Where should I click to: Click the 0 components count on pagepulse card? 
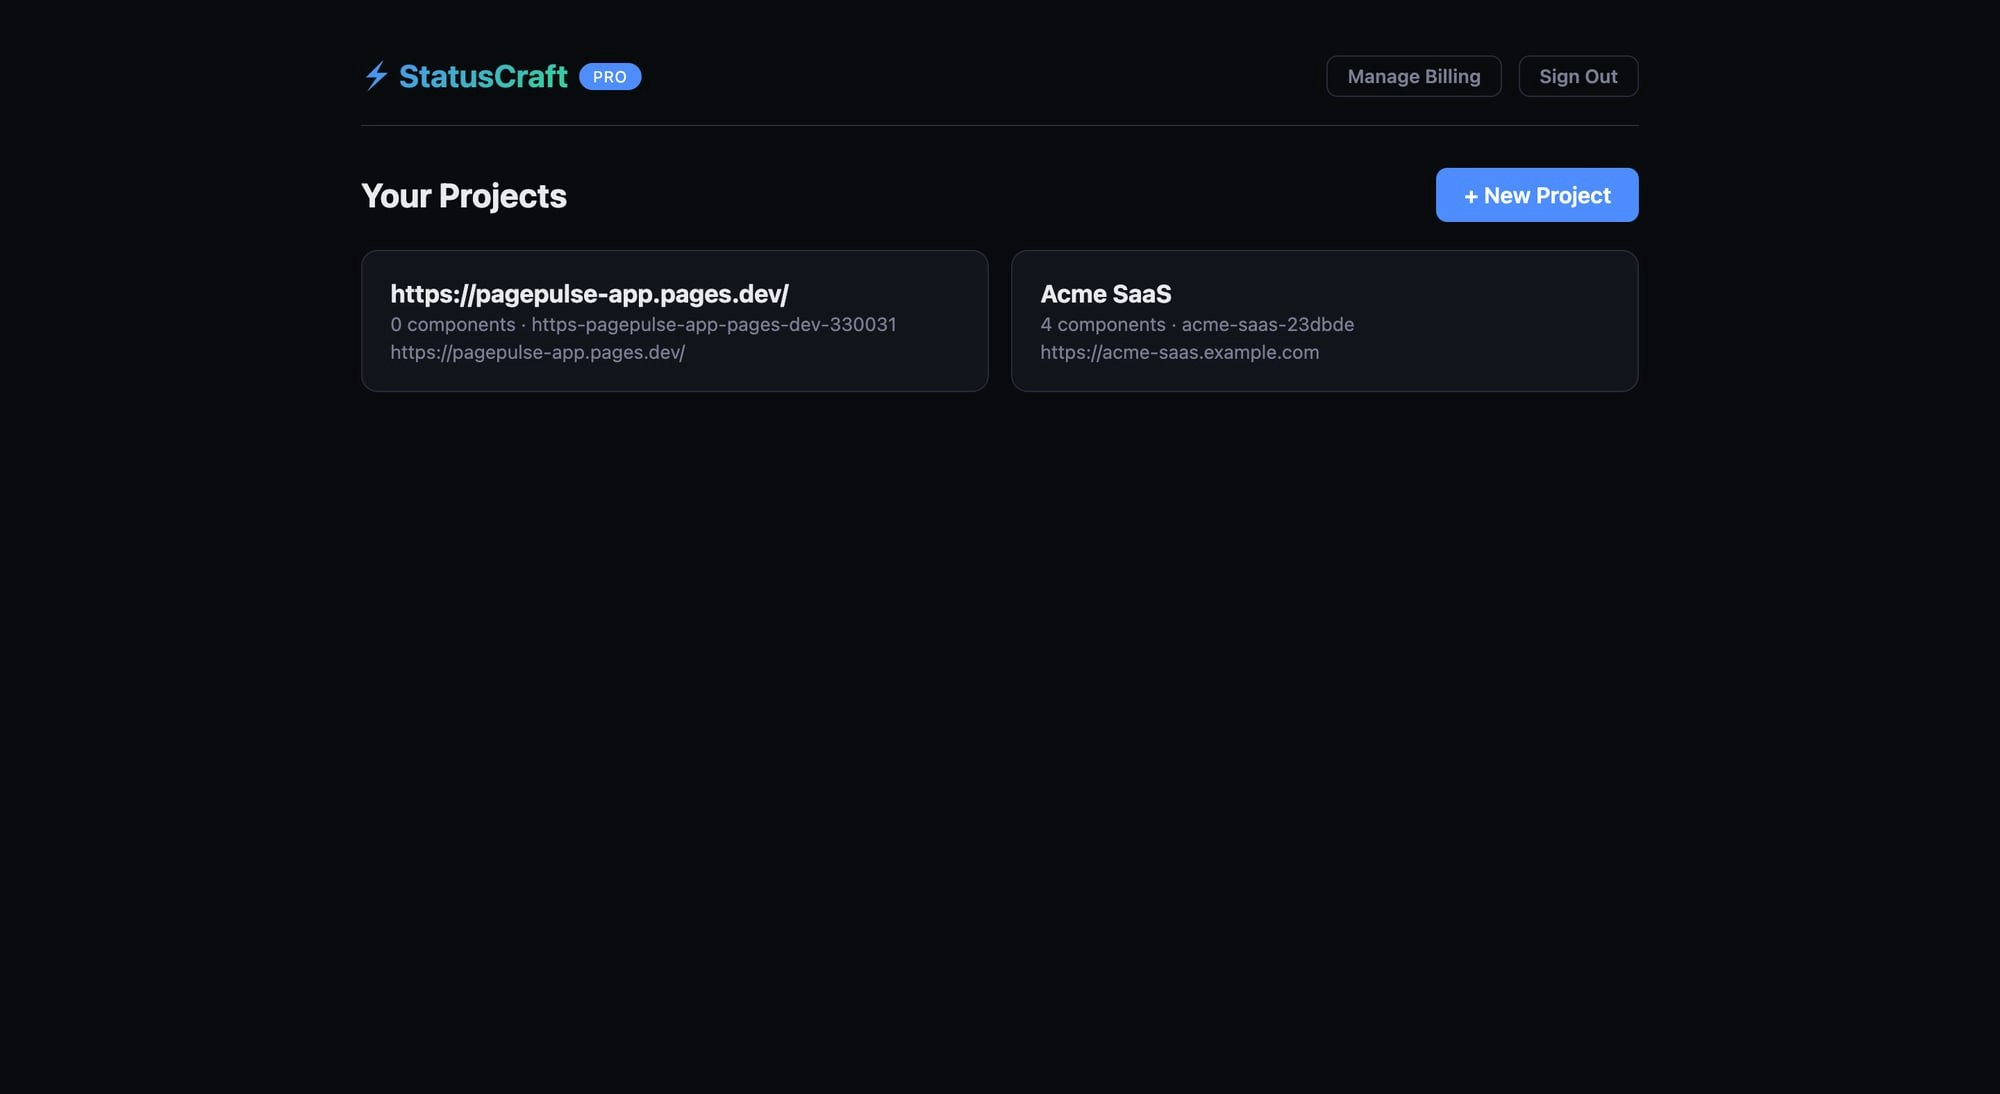(454, 324)
